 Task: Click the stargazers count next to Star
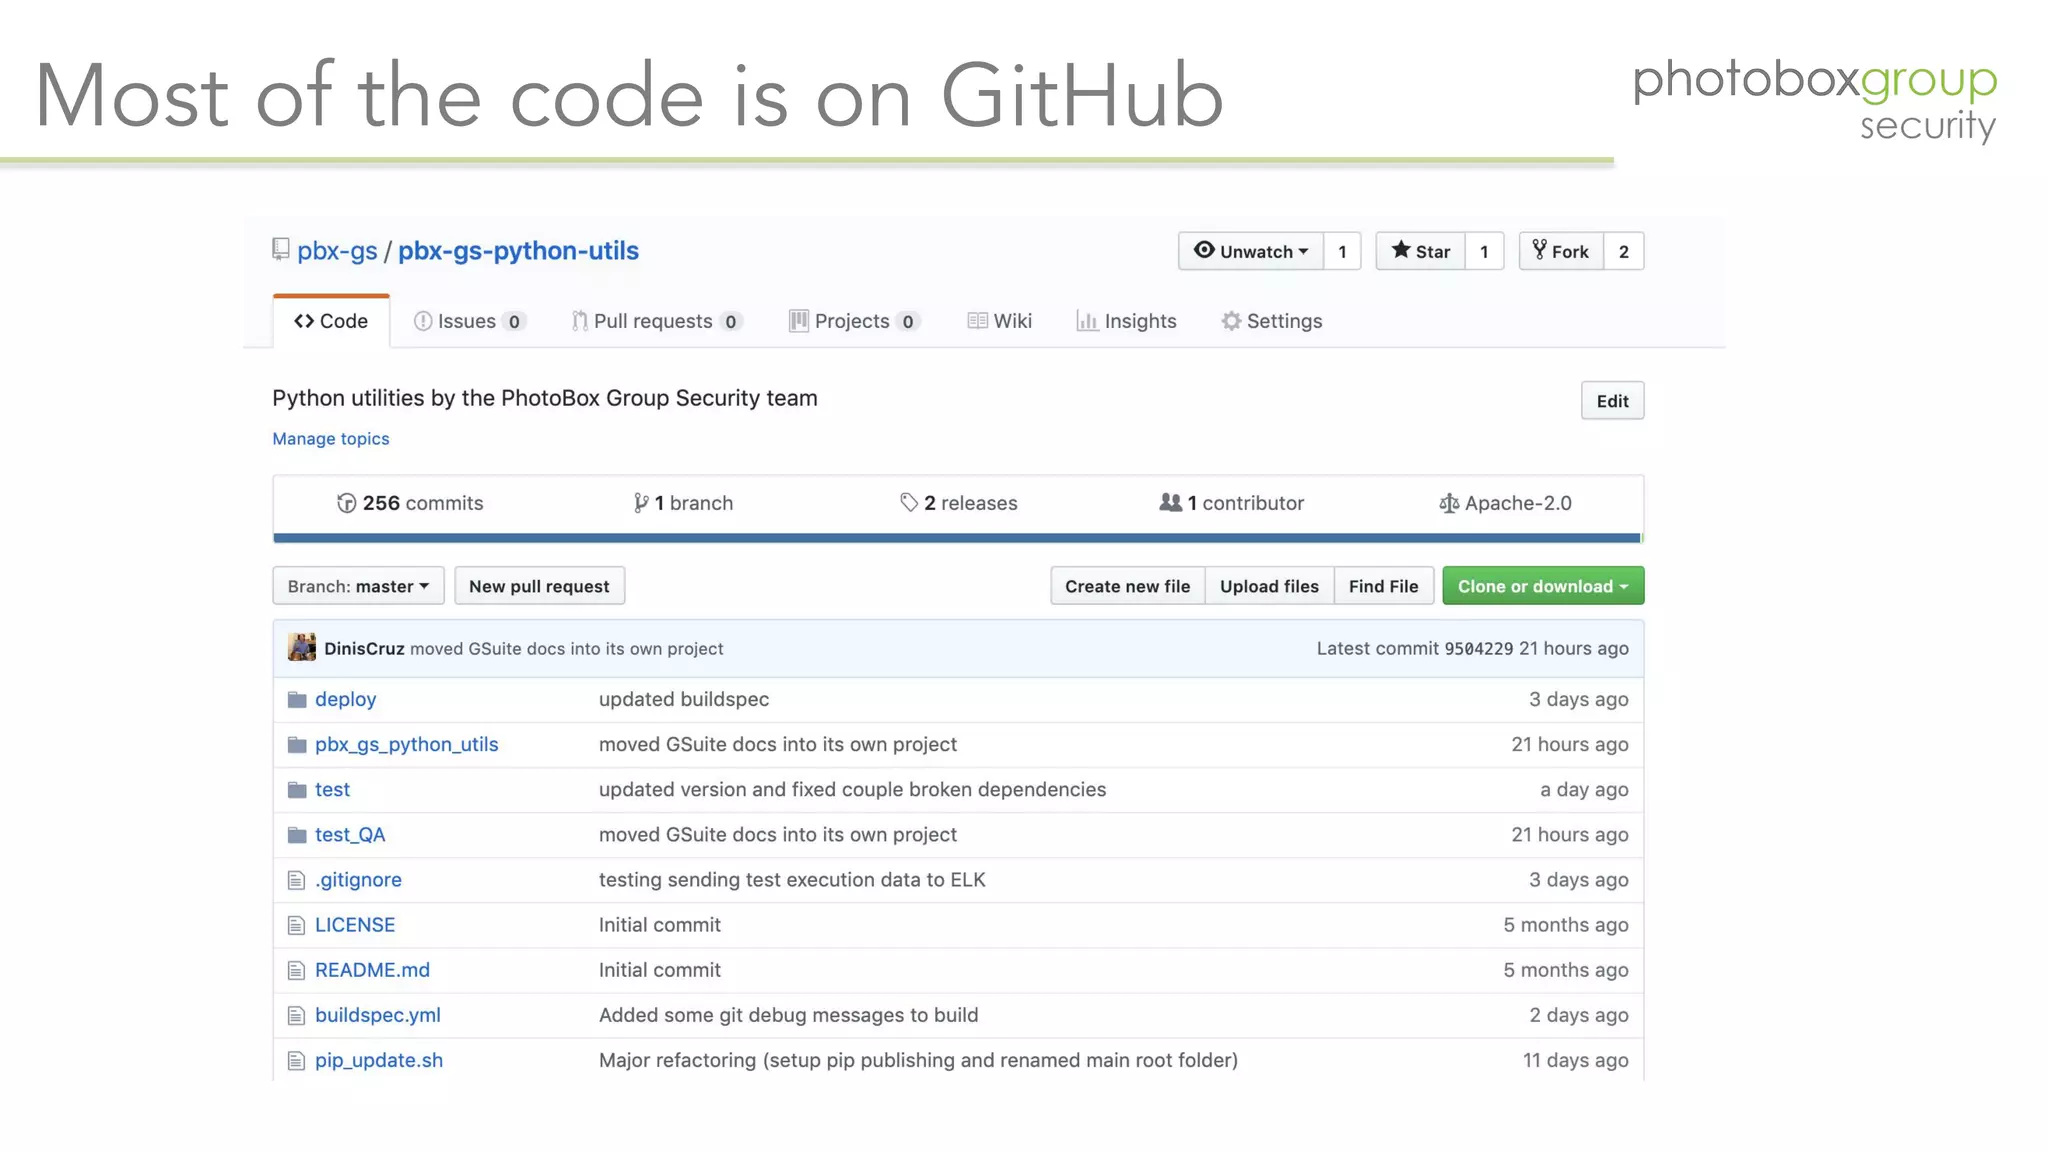point(1485,251)
